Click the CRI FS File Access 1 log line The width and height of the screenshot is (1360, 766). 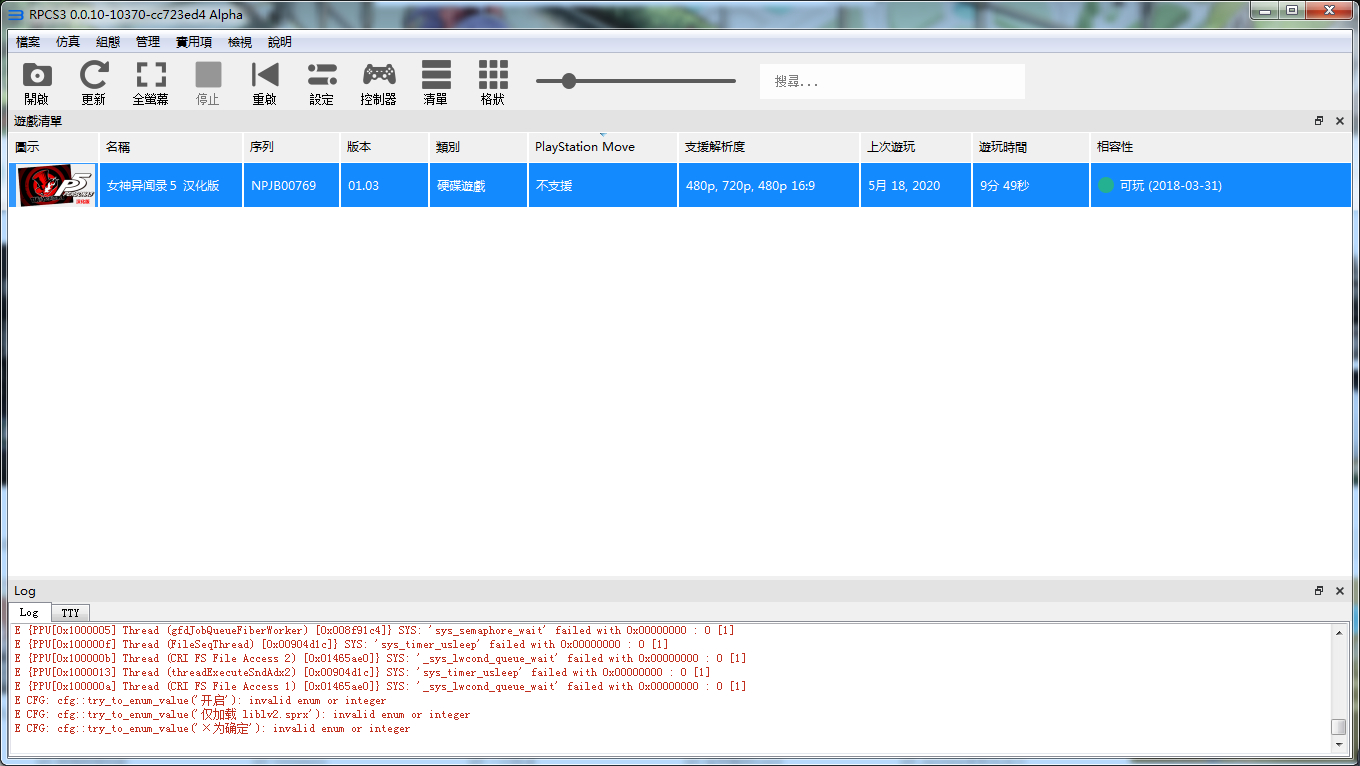click(380, 686)
